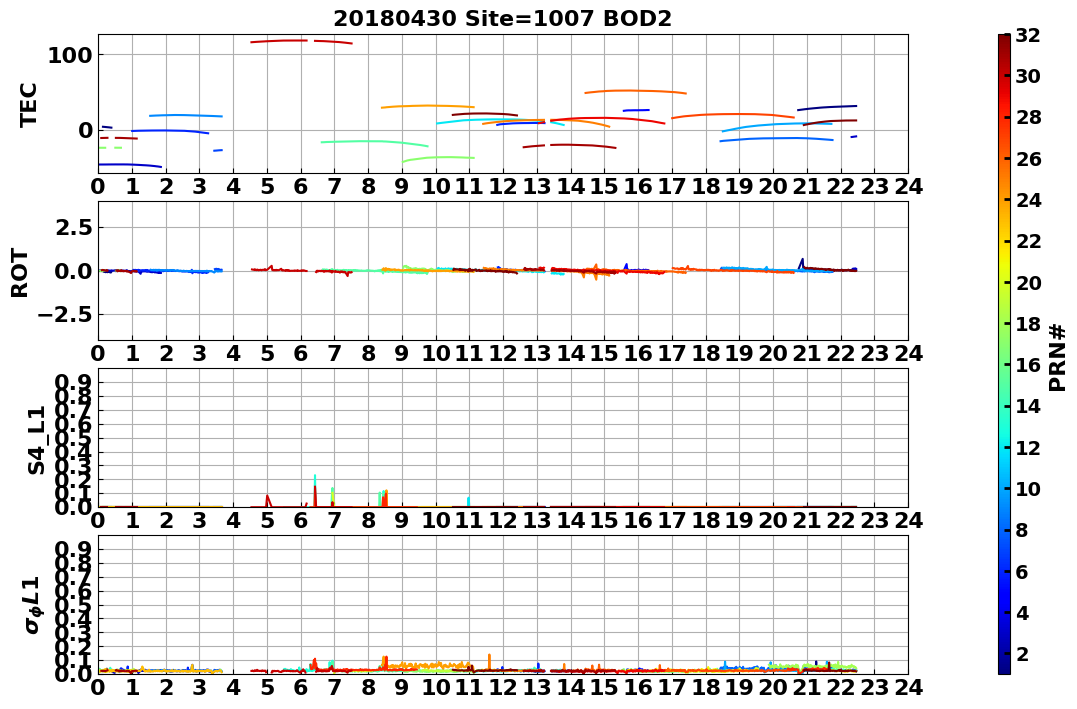Image resolution: width=1077 pixels, height=709 pixels.
Task: Click the ROT panel y-tick '2.5'
Action: (x=74, y=227)
